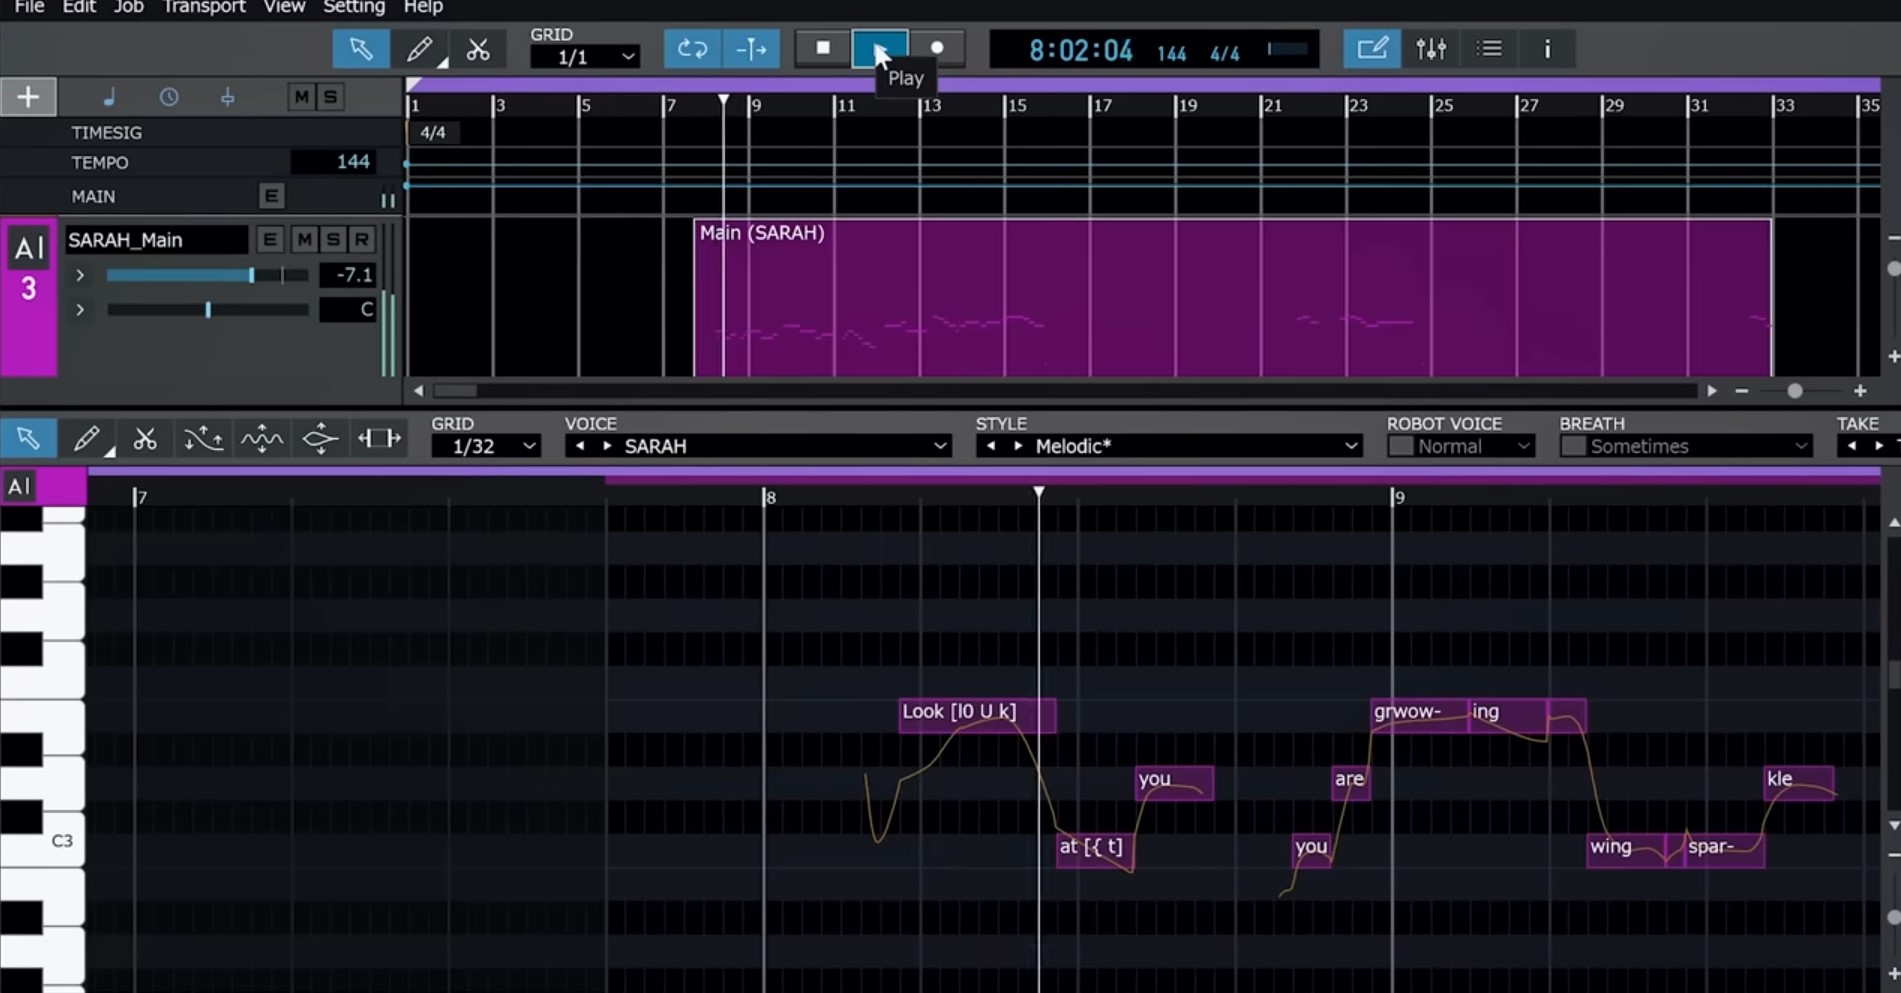Start playback with the Play button

pyautogui.click(x=880, y=48)
